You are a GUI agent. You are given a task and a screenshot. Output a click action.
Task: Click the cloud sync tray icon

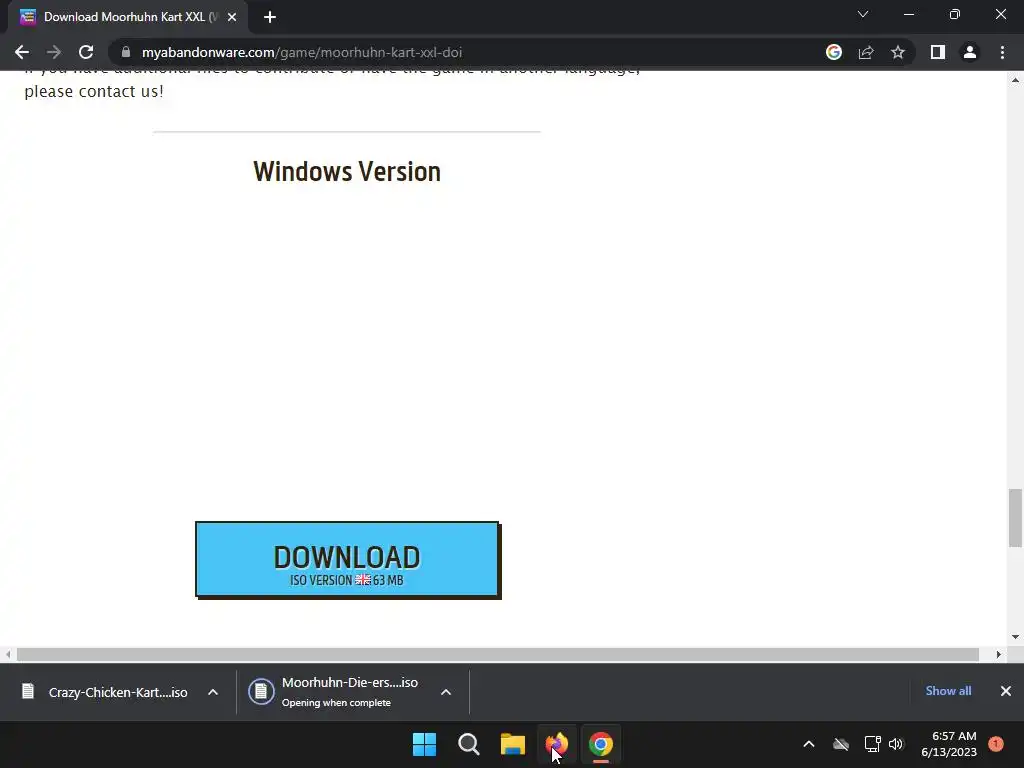click(841, 744)
